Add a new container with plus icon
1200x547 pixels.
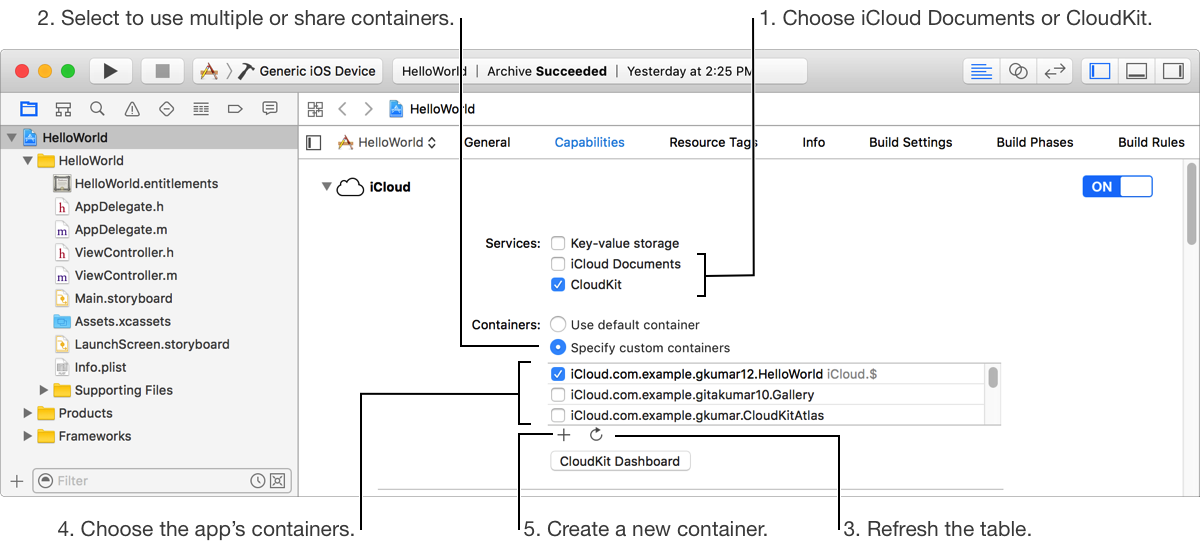tap(564, 434)
